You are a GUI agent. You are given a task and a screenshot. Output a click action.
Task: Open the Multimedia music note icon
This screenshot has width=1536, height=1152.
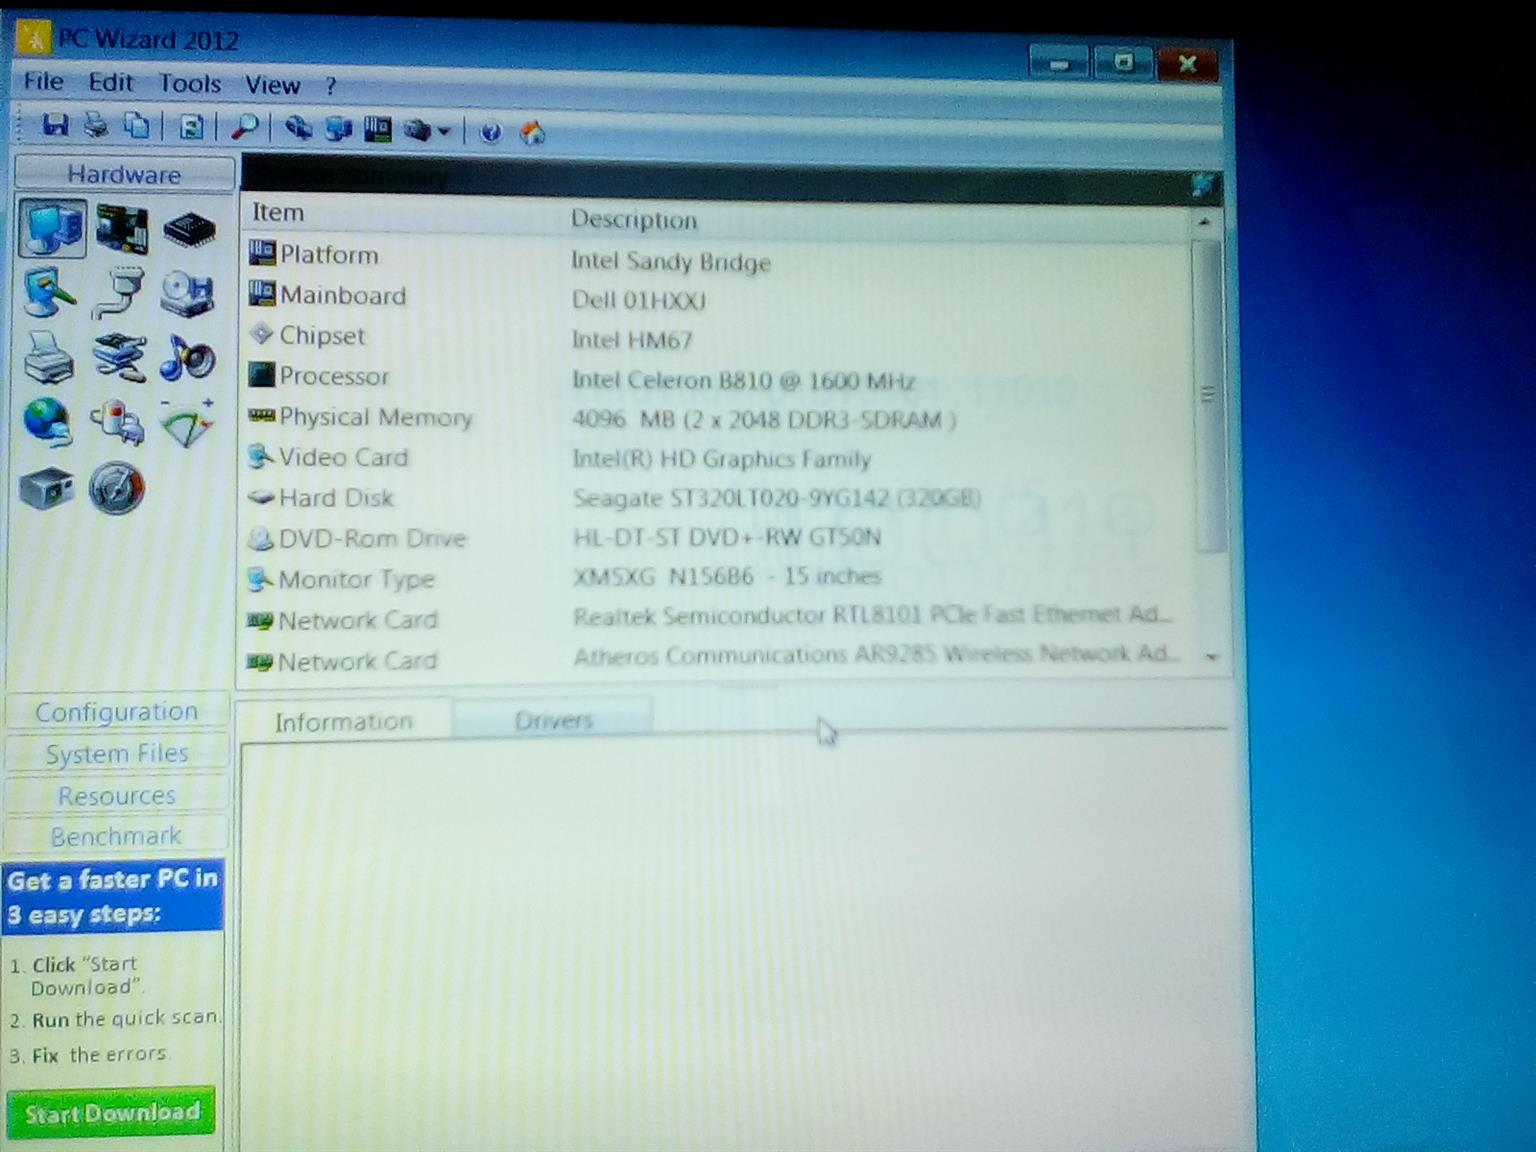187,358
